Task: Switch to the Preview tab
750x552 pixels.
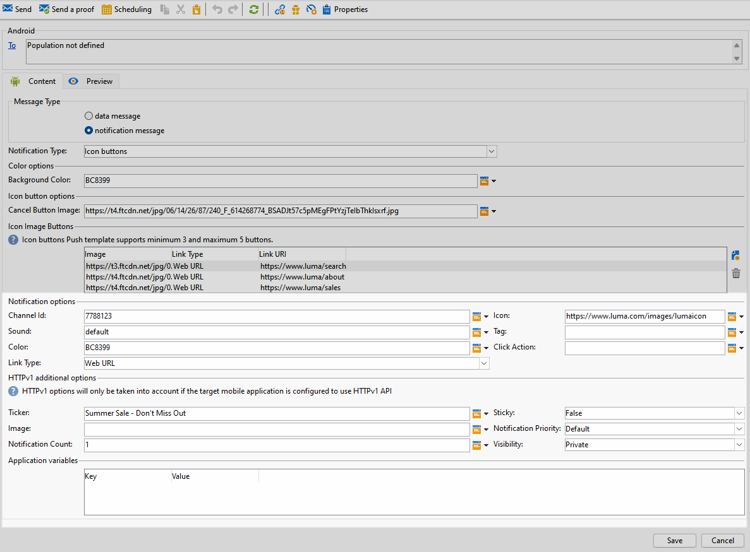Action: coord(91,81)
